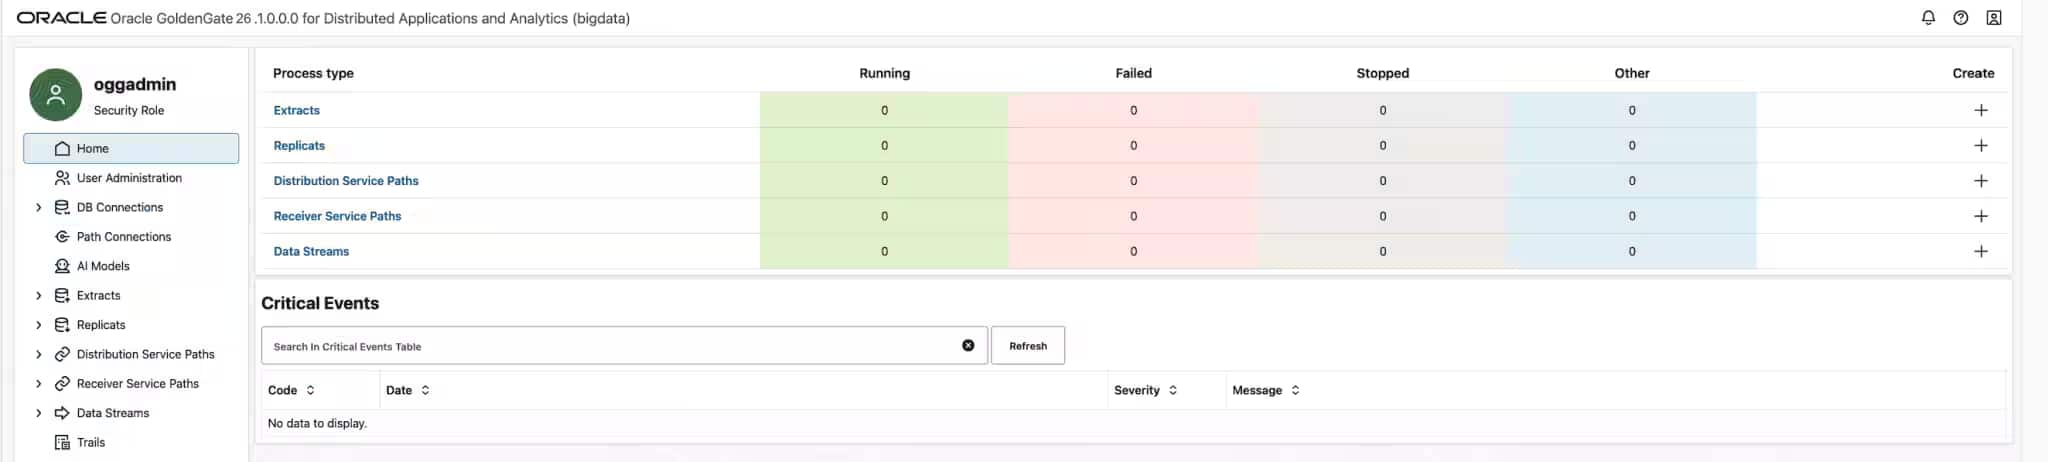
Task: Expand the DB Connections tree node
Action: click(x=38, y=207)
